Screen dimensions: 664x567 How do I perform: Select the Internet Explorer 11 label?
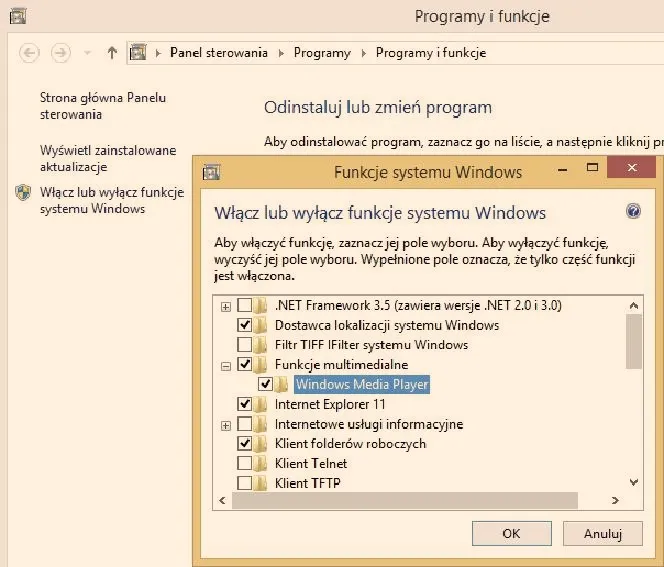(x=330, y=404)
